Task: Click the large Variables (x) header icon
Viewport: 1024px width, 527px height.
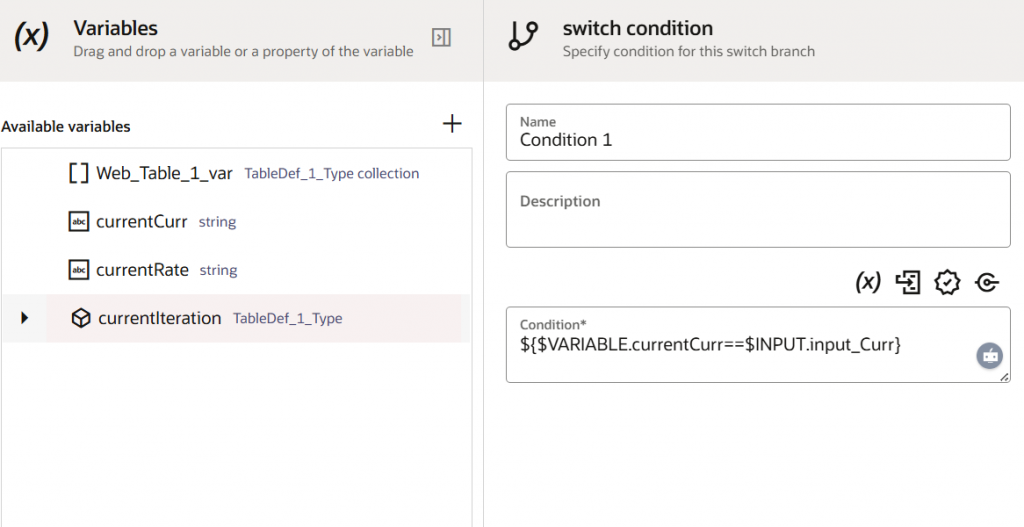Action: tap(31, 37)
